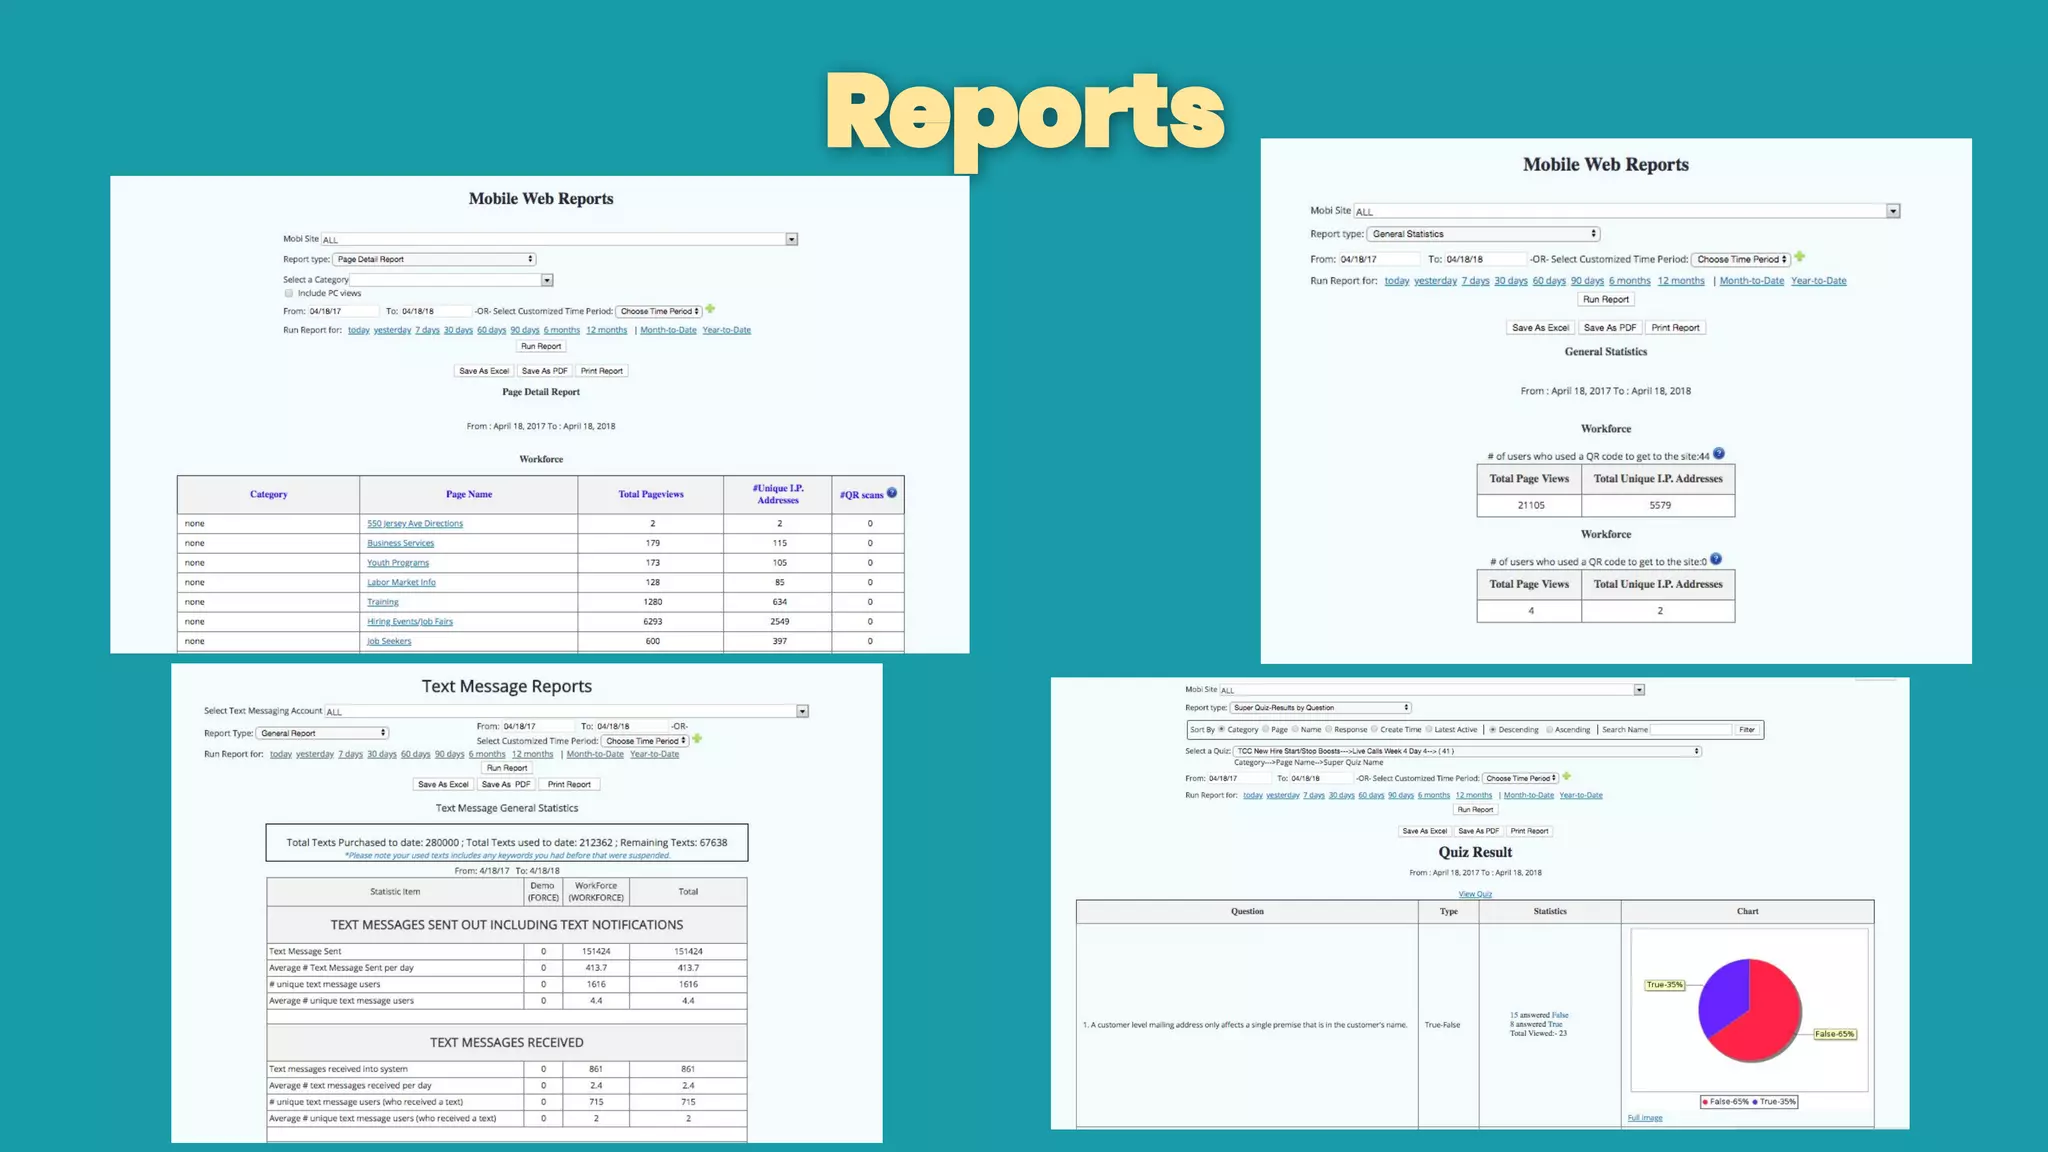Choose Descending sort order radio

tap(1492, 729)
